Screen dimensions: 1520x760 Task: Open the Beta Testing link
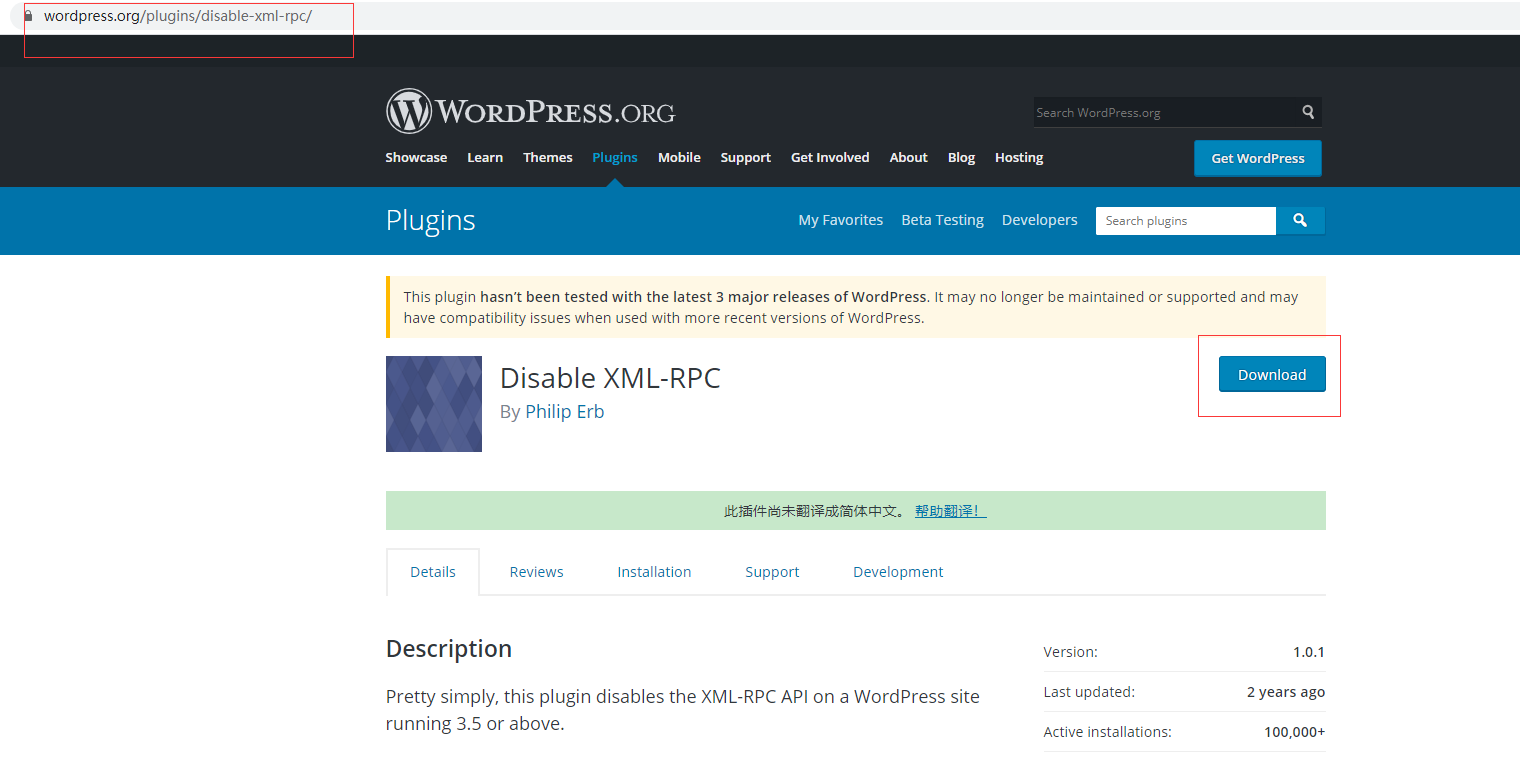click(943, 220)
